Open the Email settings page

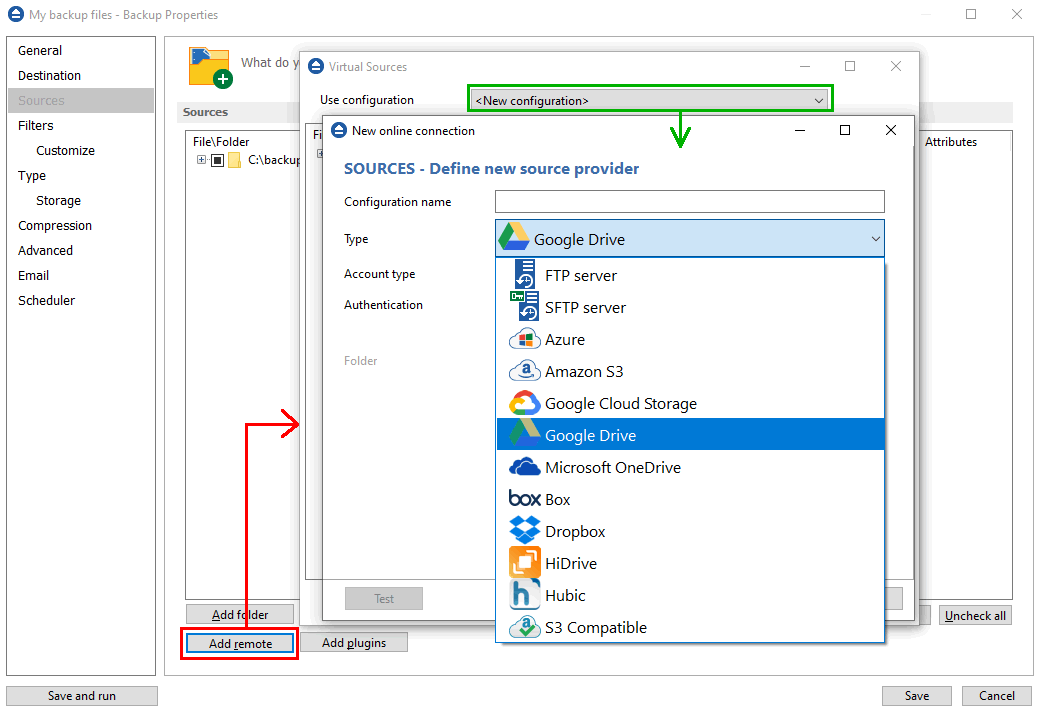pos(33,275)
